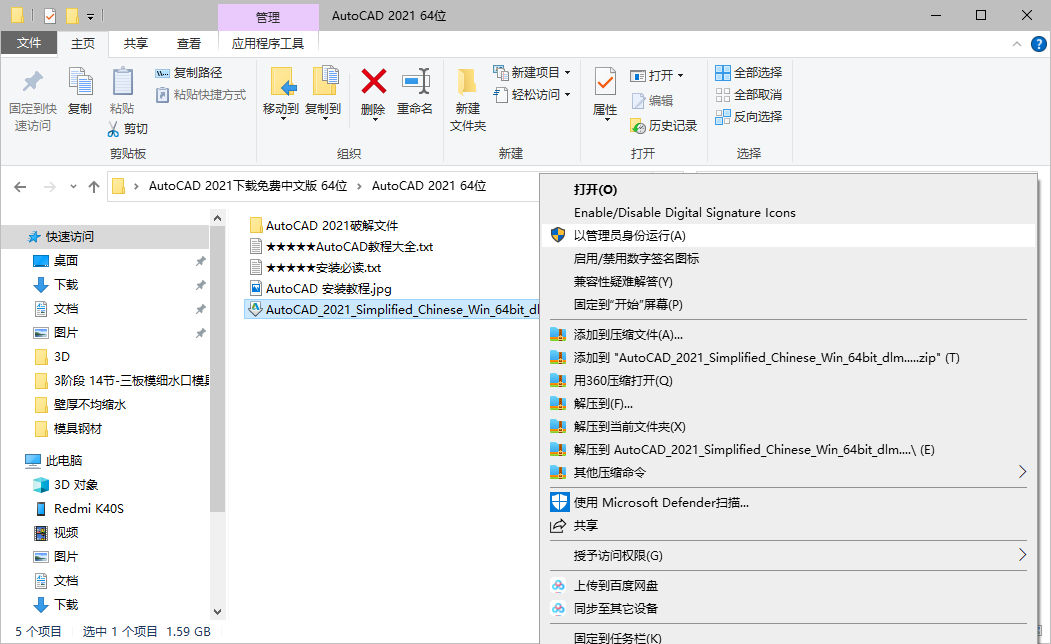The height and width of the screenshot is (644, 1051).
Task: Click the blue Help question mark button
Action: point(1038,43)
